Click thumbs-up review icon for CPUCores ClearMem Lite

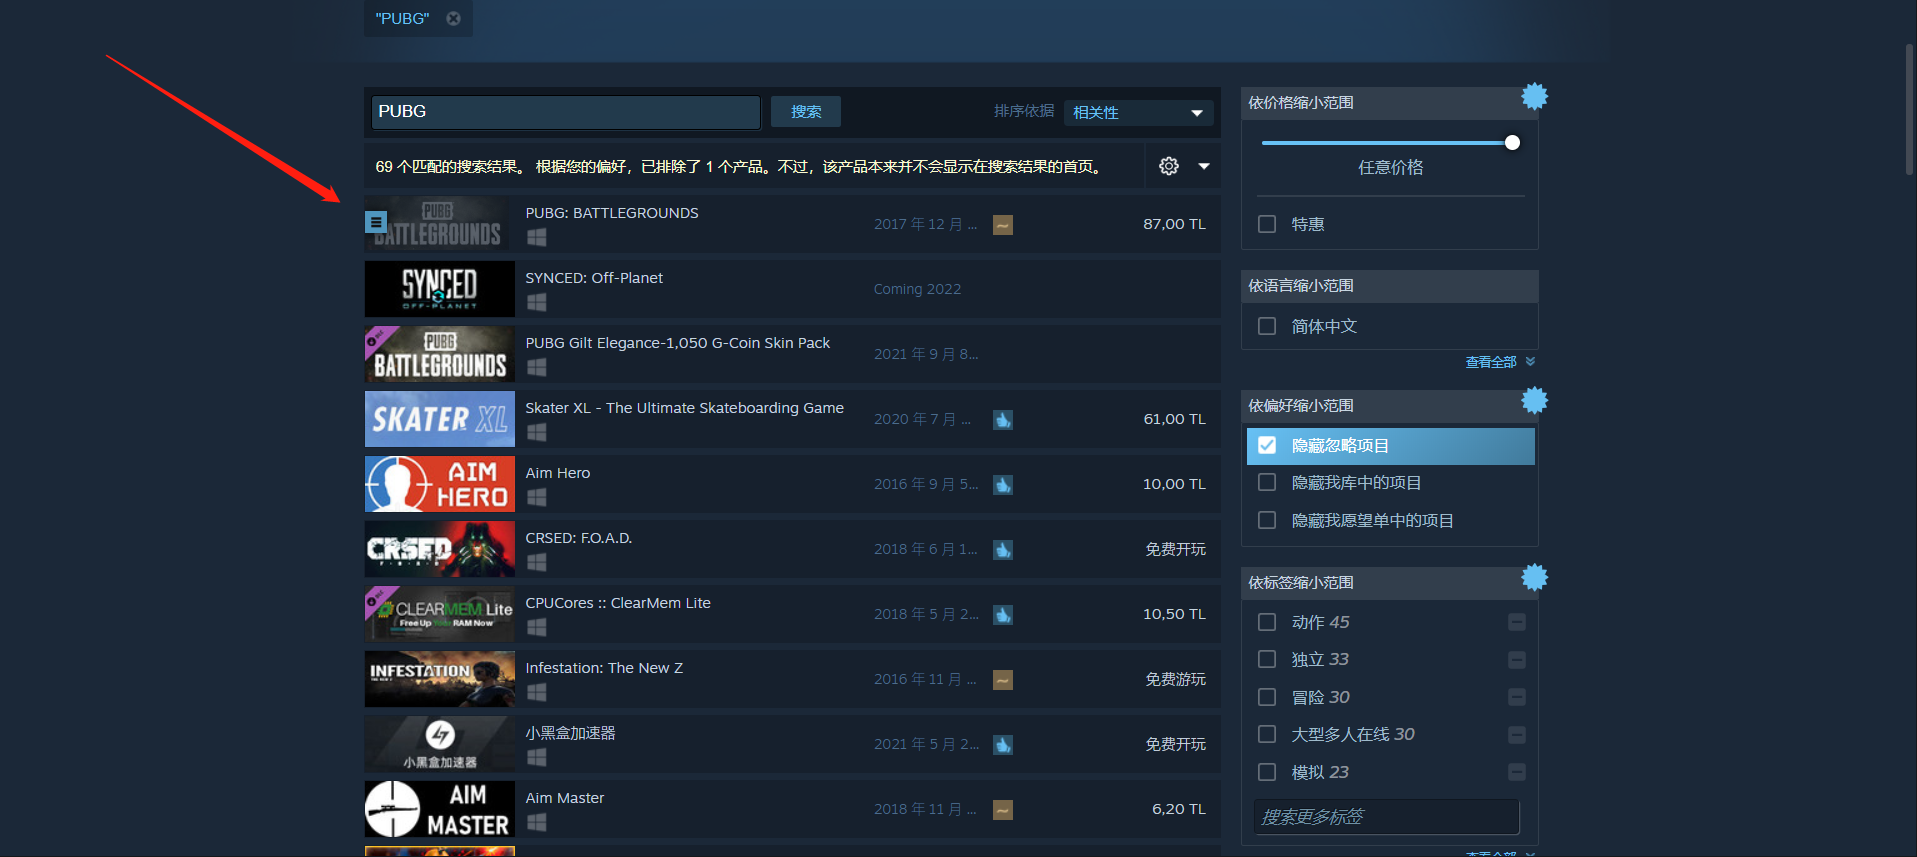pos(1003,615)
